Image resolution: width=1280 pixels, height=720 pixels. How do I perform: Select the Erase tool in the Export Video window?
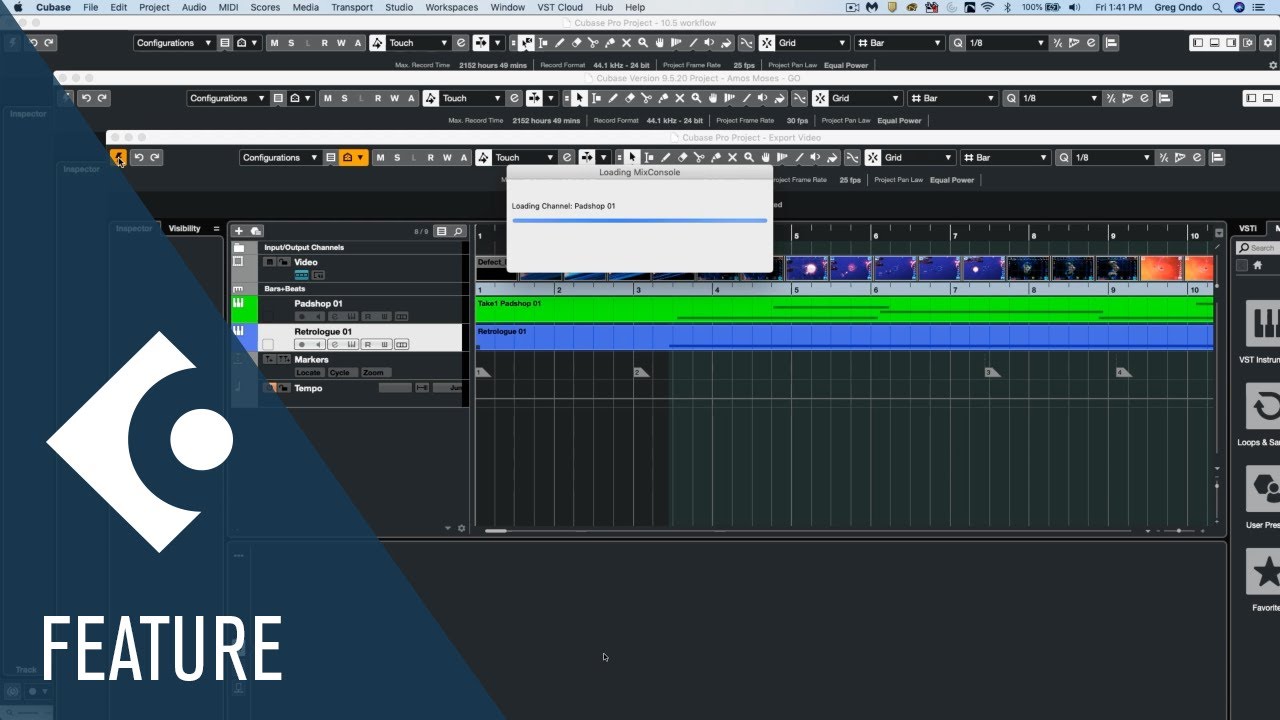point(683,157)
